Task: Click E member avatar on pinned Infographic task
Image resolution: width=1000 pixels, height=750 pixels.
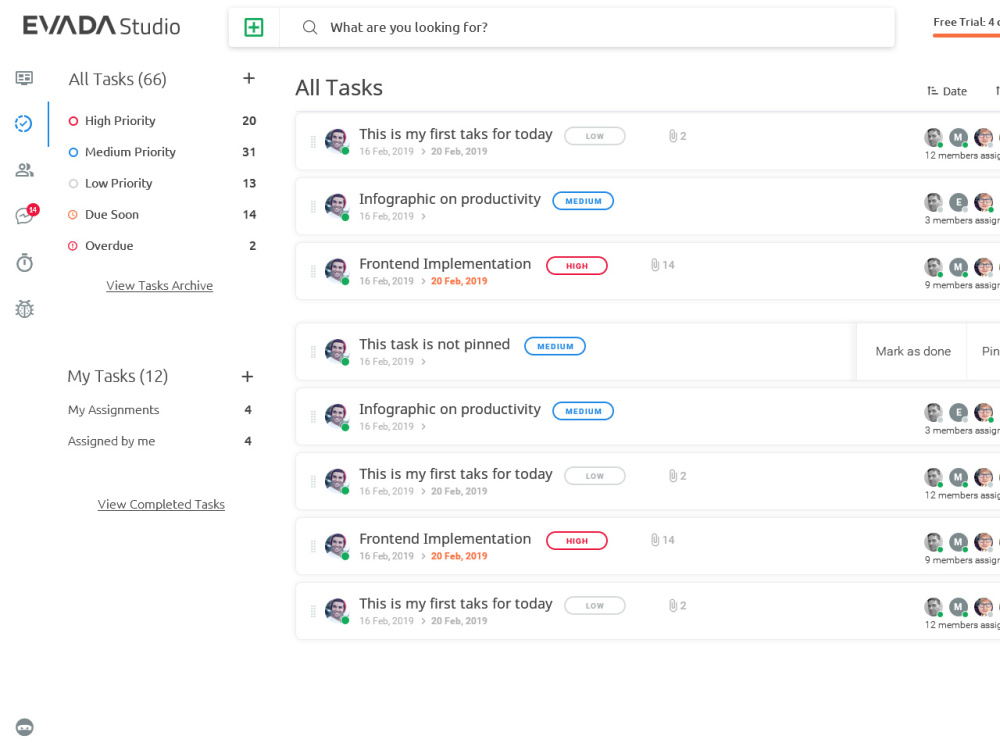Action: pyautogui.click(x=958, y=202)
